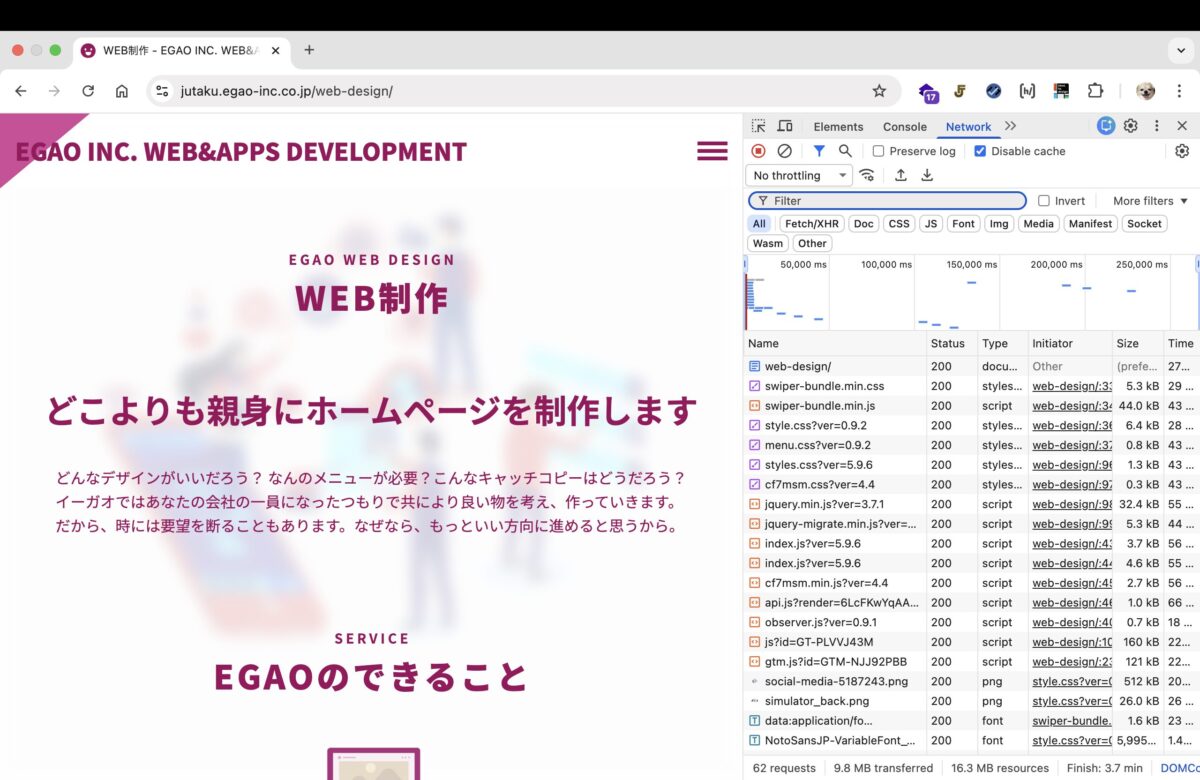Screen dimensions: 1200x780
Task: Open the No throttling dropdown
Action: coord(800,176)
